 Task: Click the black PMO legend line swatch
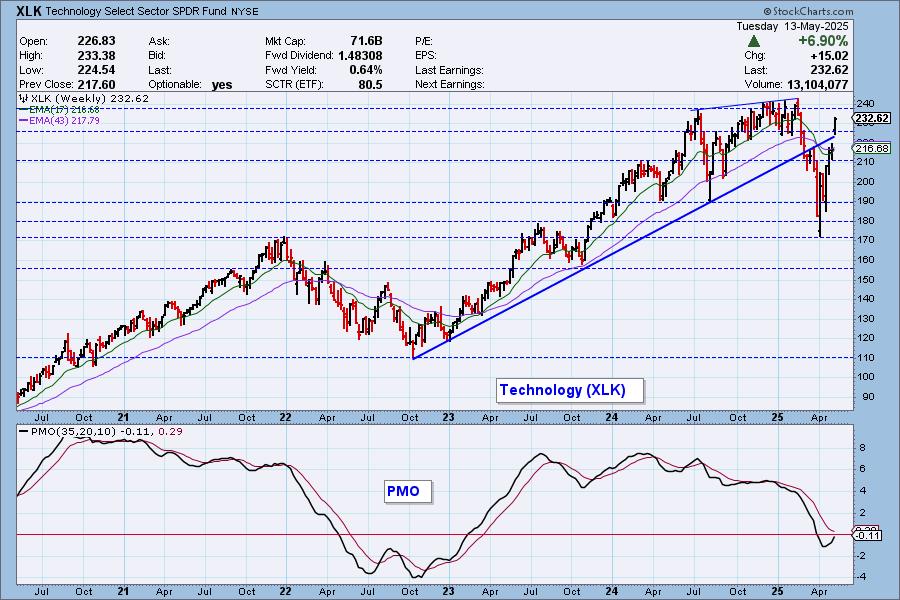[24, 432]
